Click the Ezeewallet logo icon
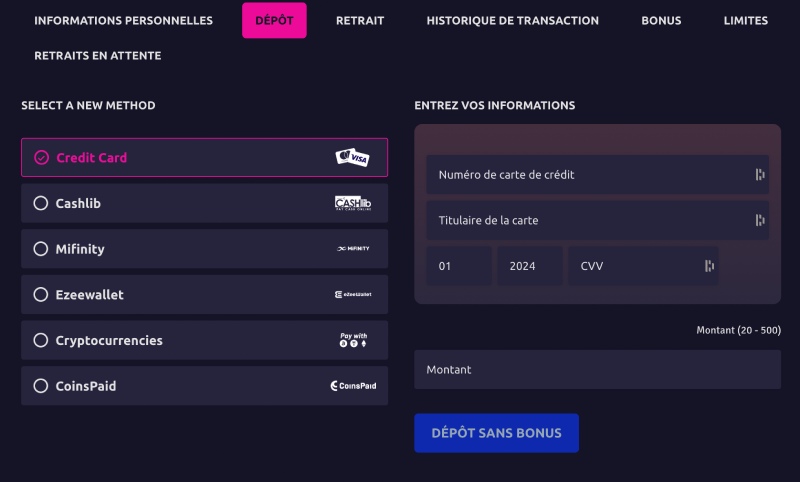This screenshot has width=800, height=482. click(353, 294)
